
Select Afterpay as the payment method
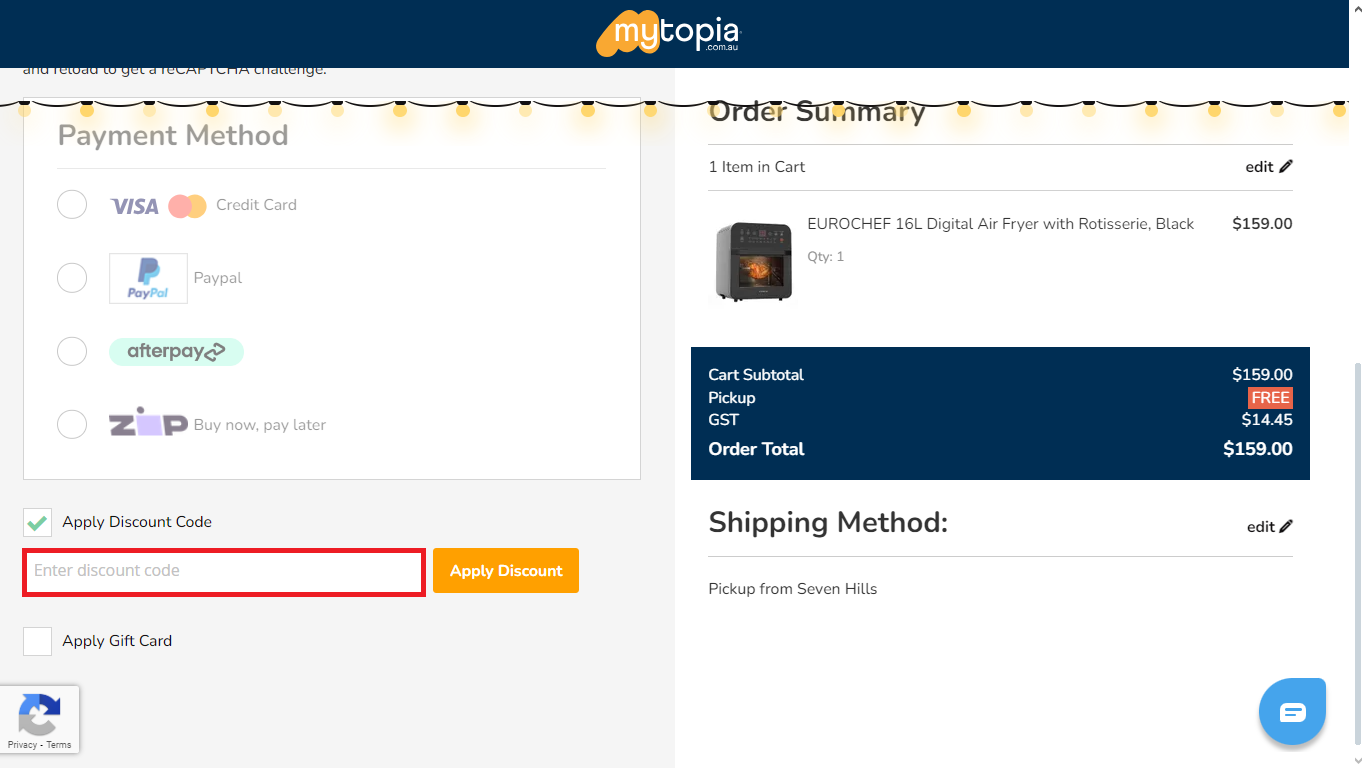[72, 351]
